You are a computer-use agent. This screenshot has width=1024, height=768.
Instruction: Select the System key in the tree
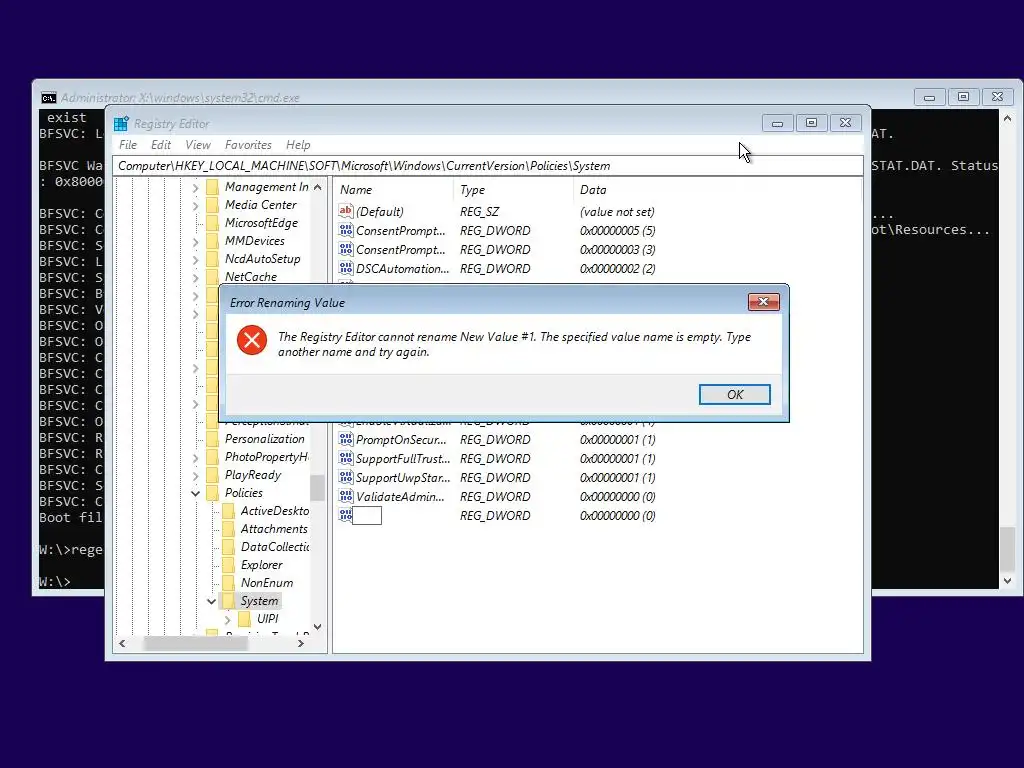[259, 601]
